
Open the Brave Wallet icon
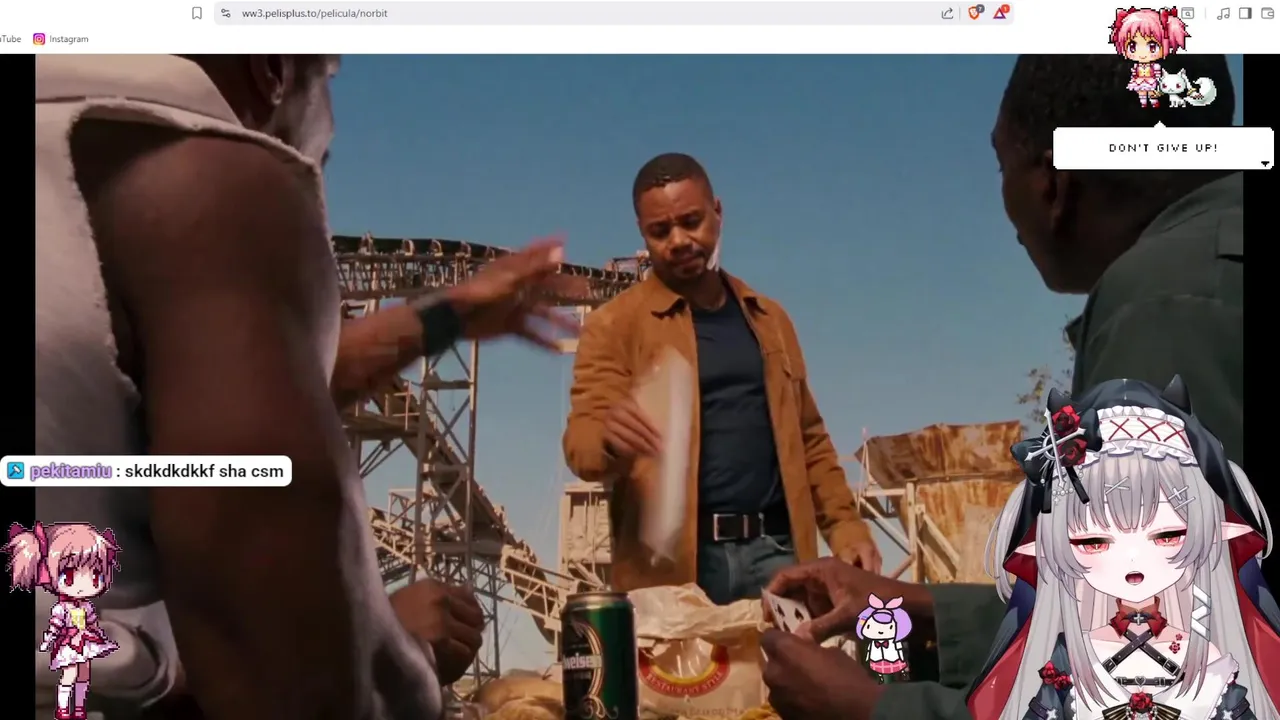pos(1267,13)
